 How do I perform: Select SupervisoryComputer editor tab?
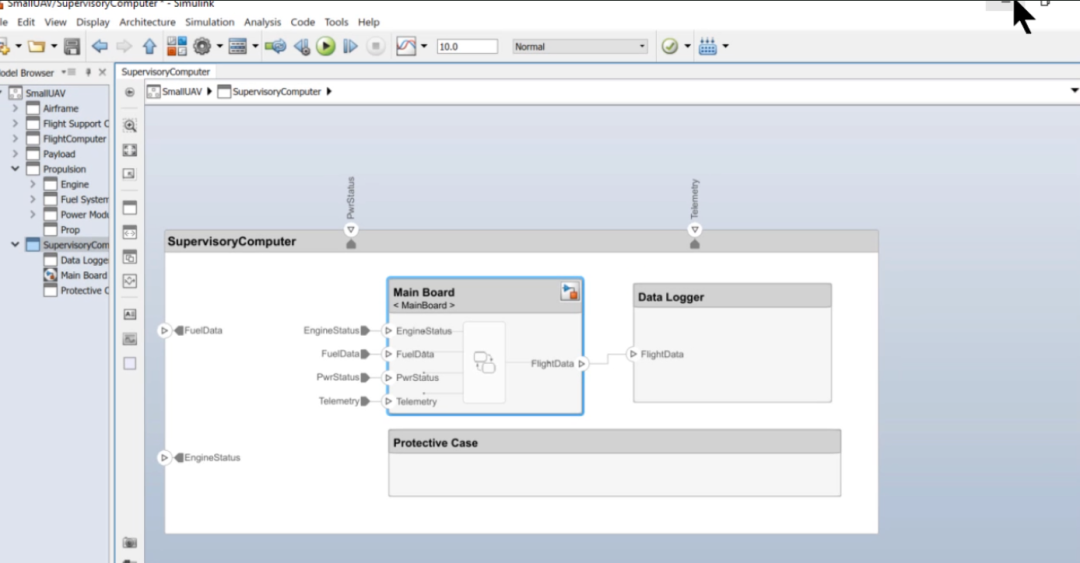pyautogui.click(x=166, y=72)
